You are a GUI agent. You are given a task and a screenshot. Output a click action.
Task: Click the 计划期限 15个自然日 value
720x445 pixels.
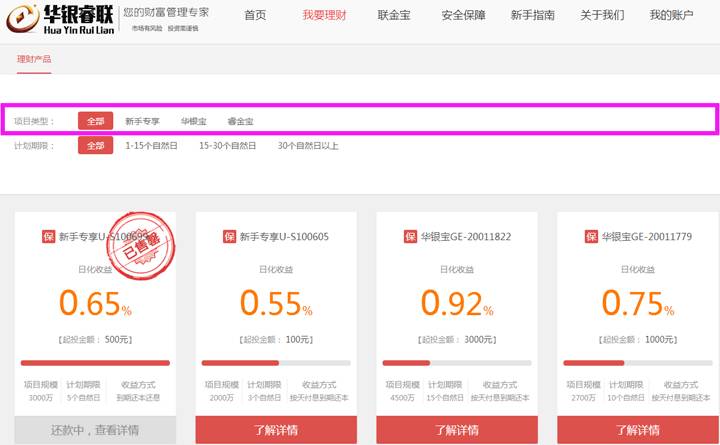pos(445,398)
